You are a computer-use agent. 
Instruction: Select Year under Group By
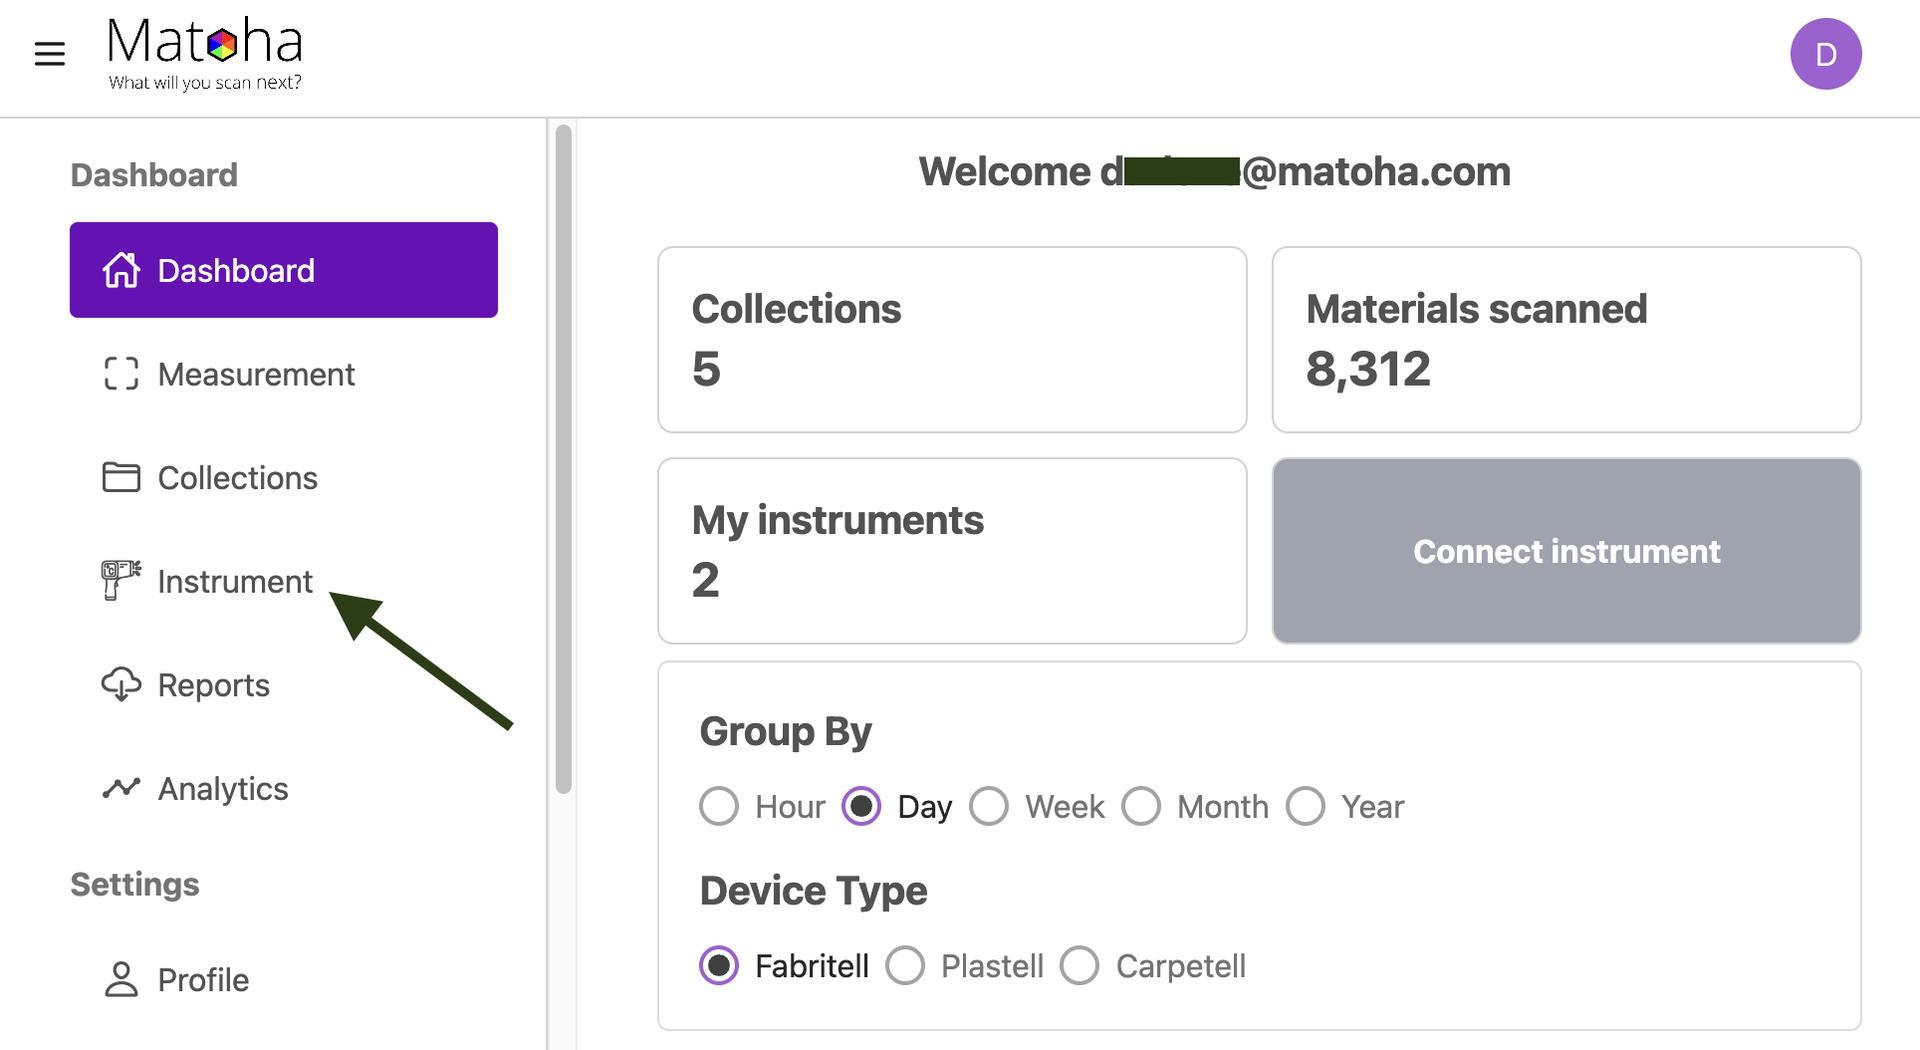(x=1305, y=806)
